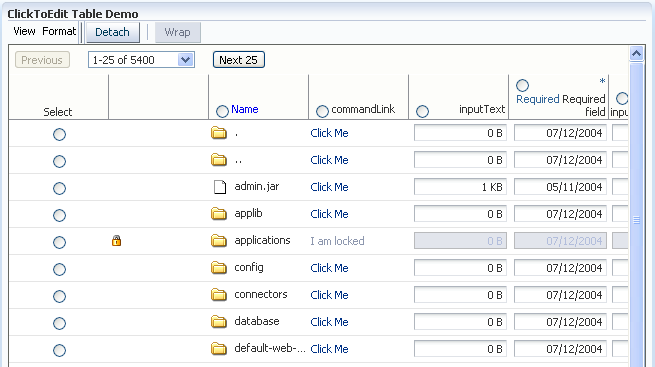Click the 05/11/2004 date field for admin.jar
Image resolution: width=655 pixels, height=367 pixels.
(560, 187)
